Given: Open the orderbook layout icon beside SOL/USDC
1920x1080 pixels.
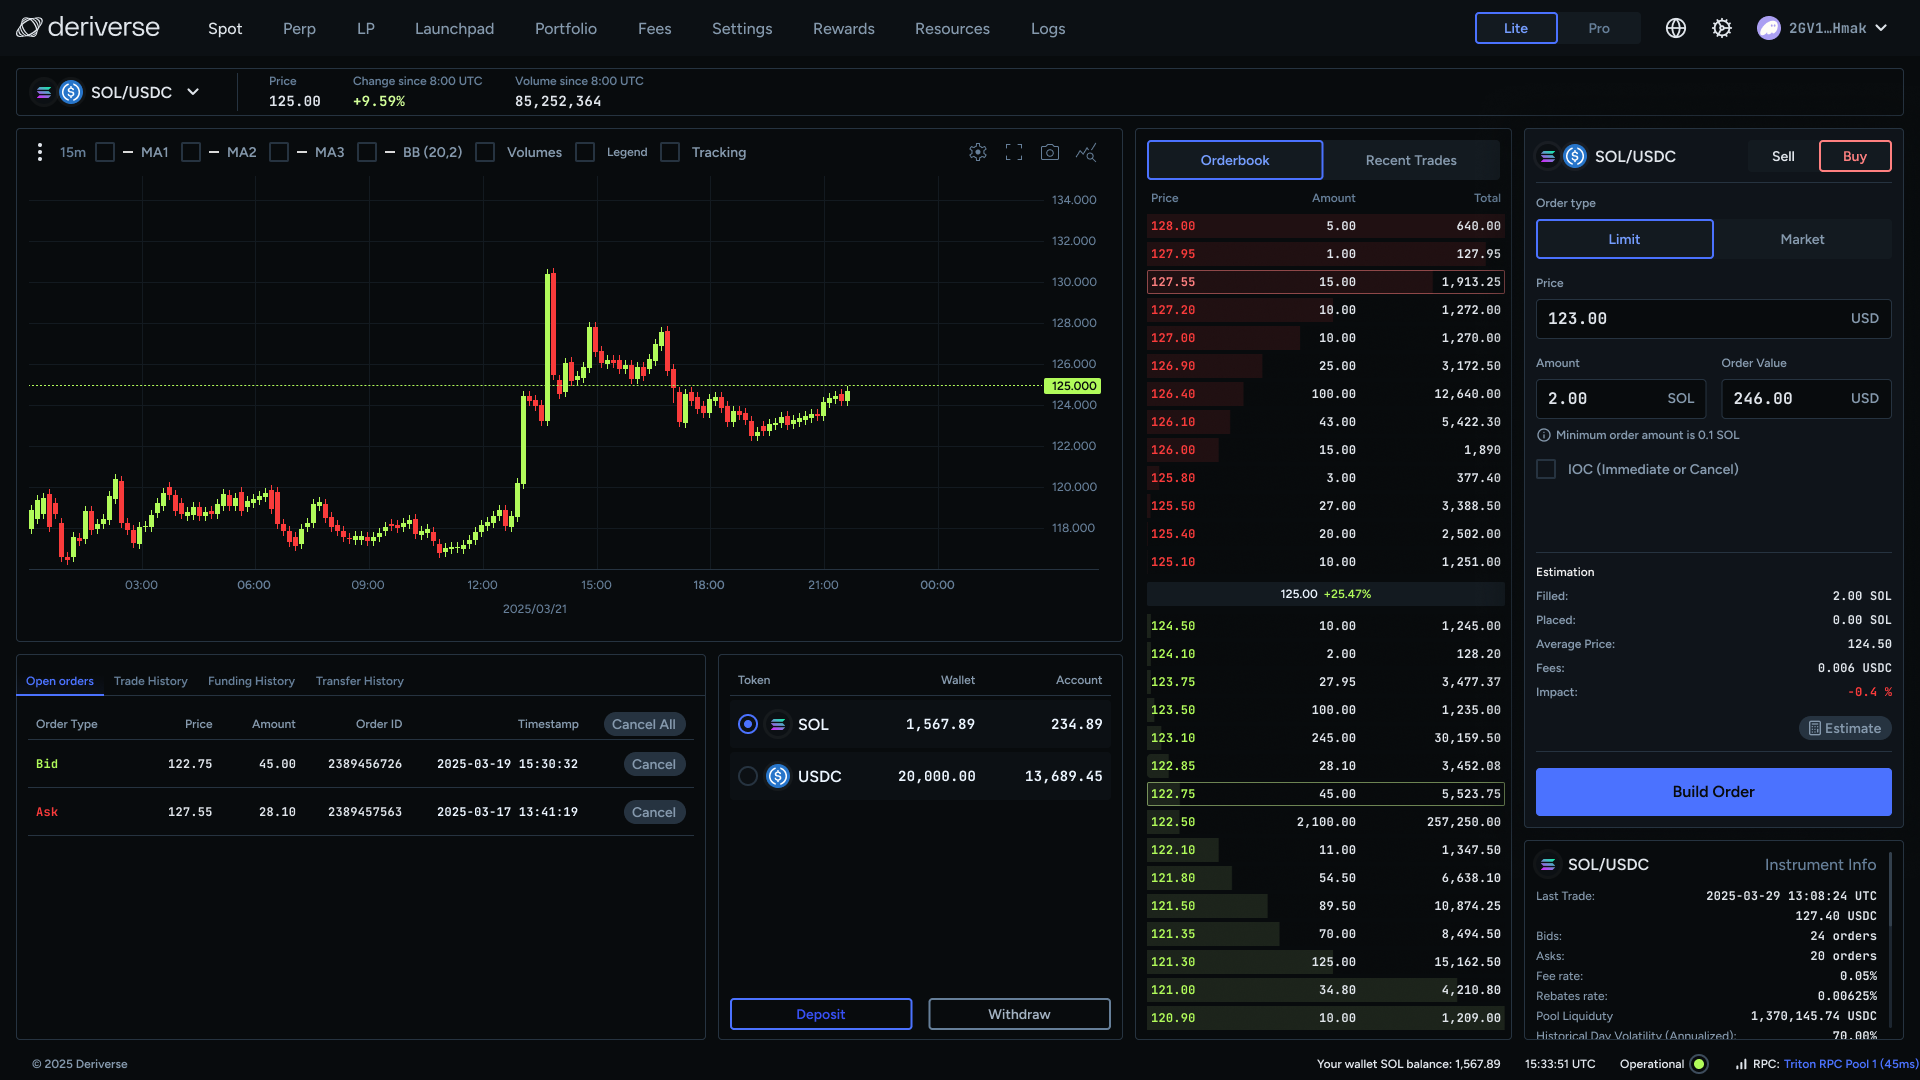Looking at the screenshot, I should [1547, 156].
